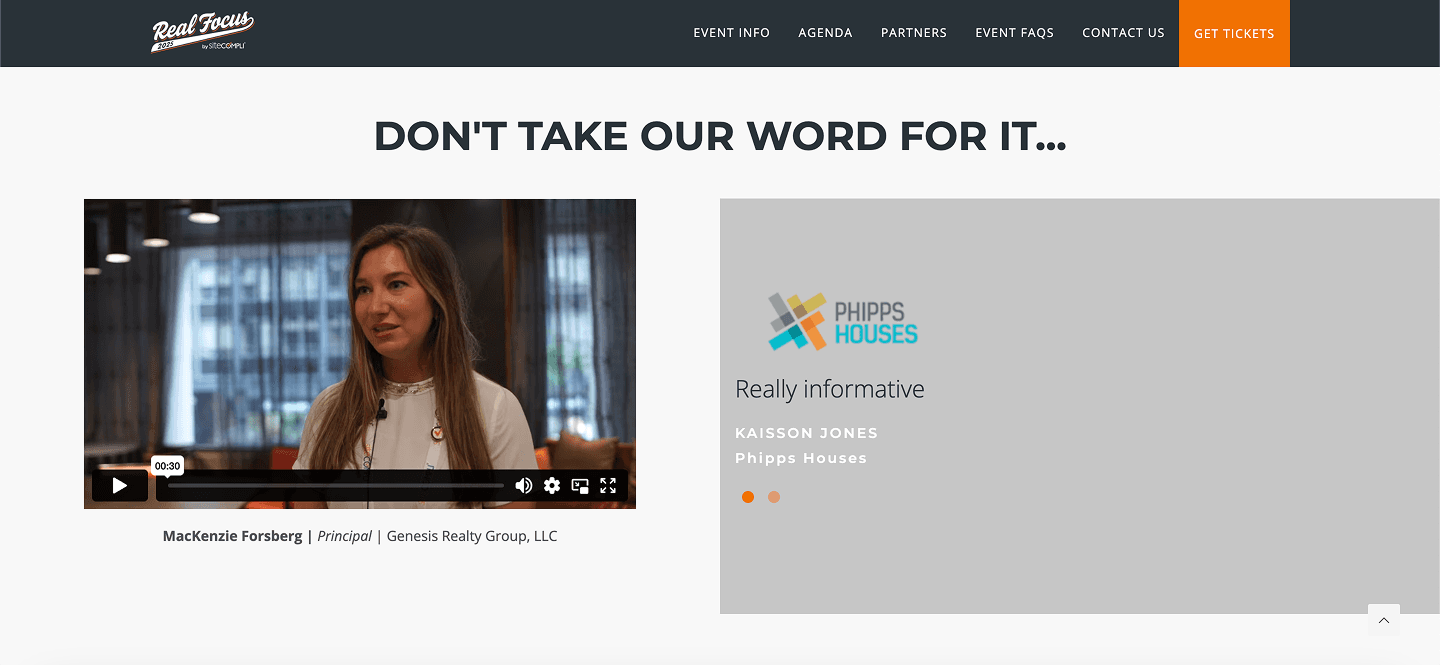This screenshot has height=665, width=1440.
Task: Click the Kaisson Jones testimonial name
Action: [x=806, y=433]
